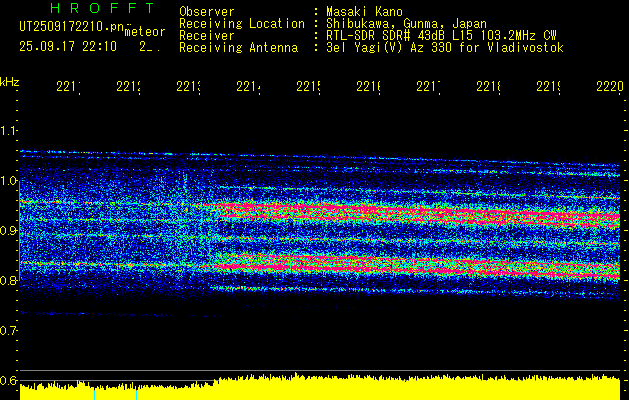Select the 3el Yagi antenna description

click(x=445, y=47)
